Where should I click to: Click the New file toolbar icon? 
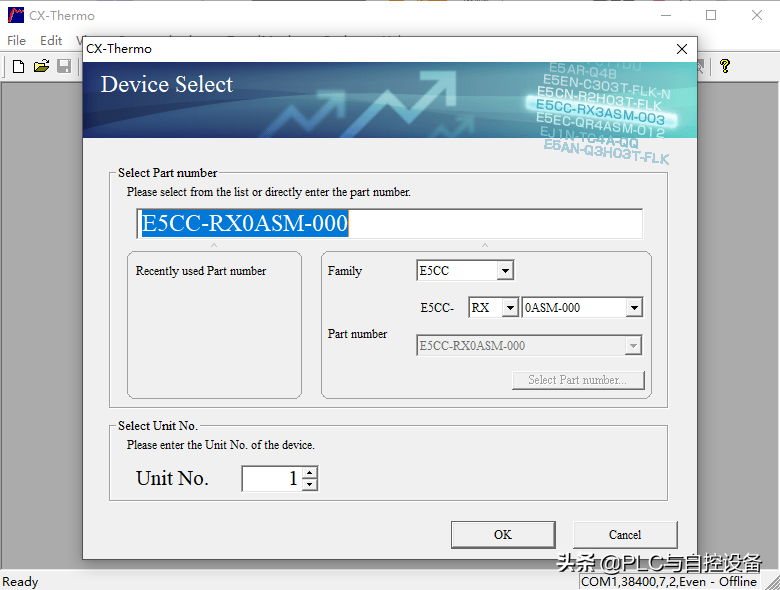pyautogui.click(x=18, y=66)
